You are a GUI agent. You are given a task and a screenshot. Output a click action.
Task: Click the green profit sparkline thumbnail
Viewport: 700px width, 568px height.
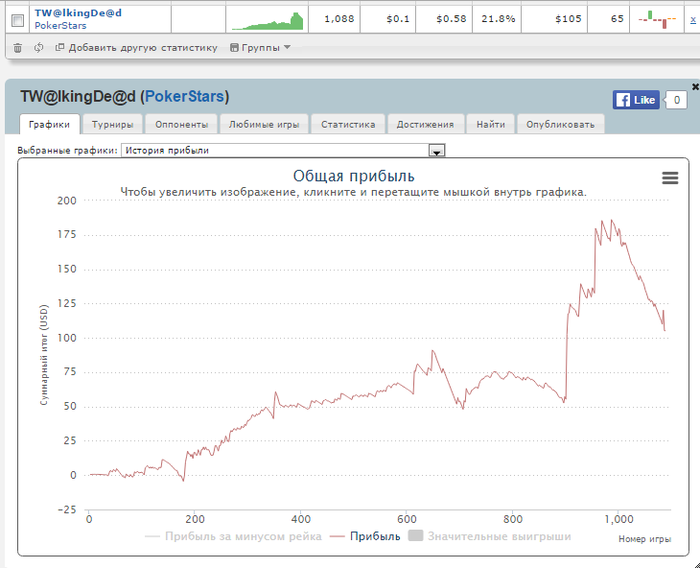pos(267,21)
